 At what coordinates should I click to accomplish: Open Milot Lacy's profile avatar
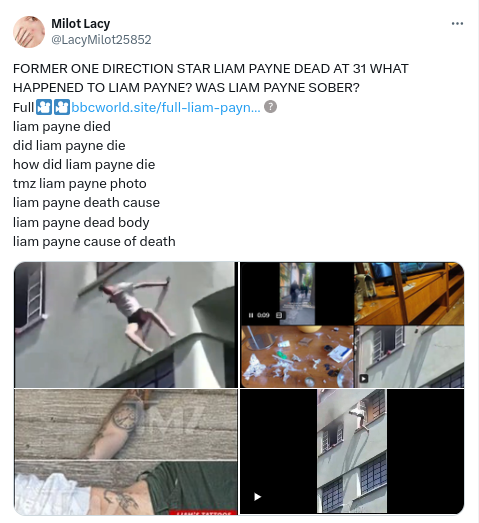[29, 32]
